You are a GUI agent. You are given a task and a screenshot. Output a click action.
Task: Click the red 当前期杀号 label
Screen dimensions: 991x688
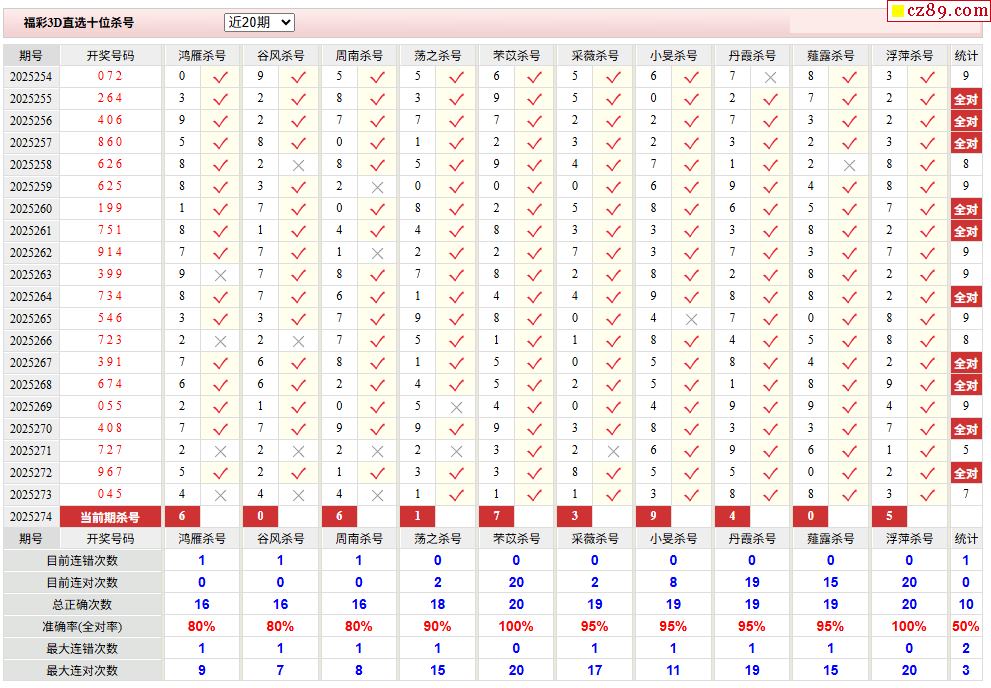click(x=110, y=517)
